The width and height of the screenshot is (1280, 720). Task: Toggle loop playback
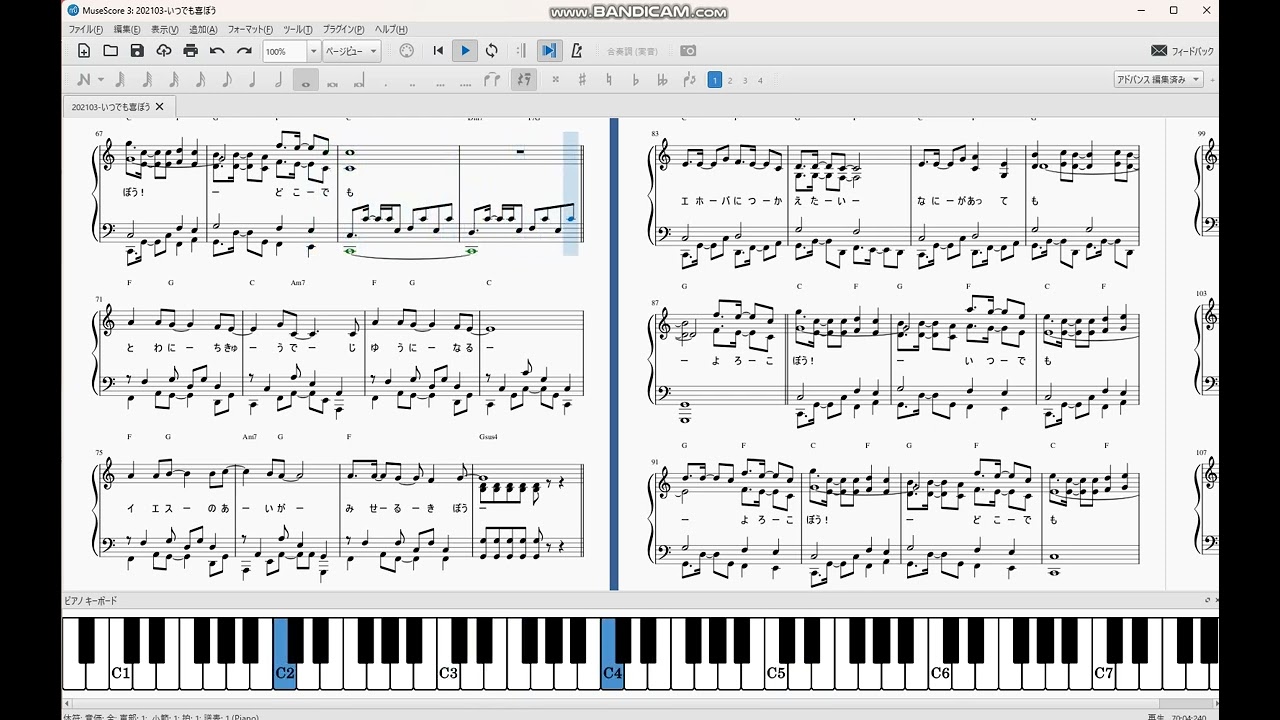(x=491, y=51)
